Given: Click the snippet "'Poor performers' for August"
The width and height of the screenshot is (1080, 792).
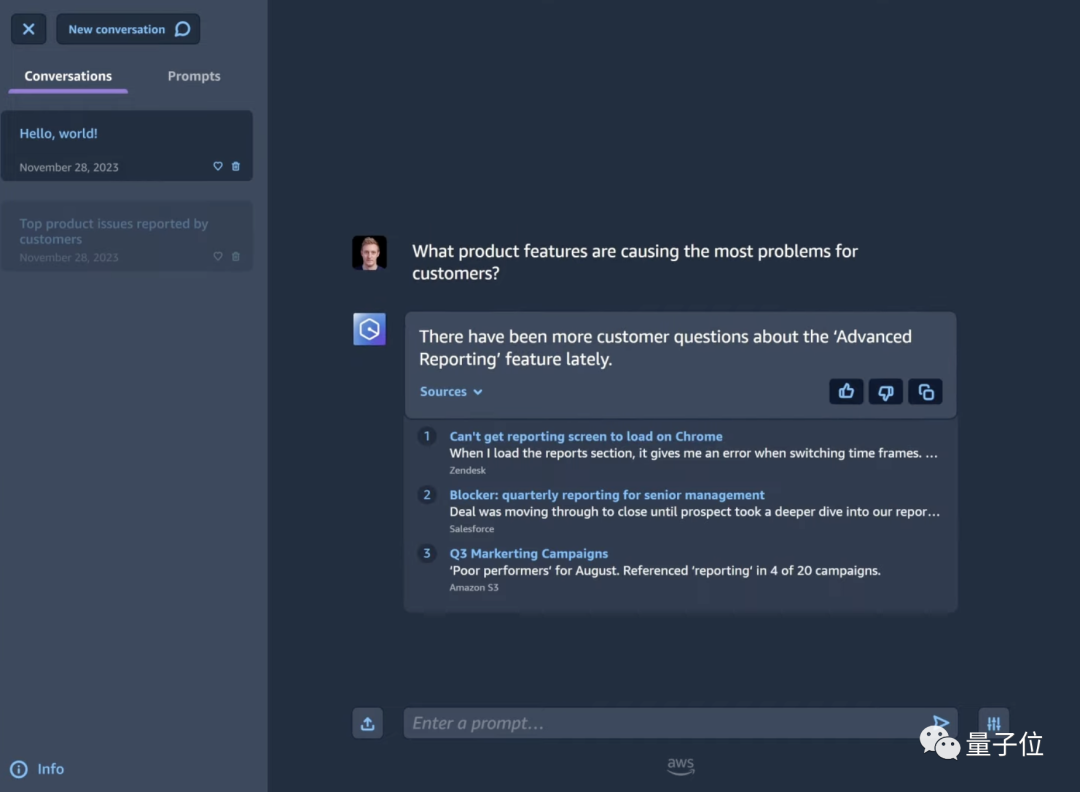Looking at the screenshot, I should click(665, 570).
